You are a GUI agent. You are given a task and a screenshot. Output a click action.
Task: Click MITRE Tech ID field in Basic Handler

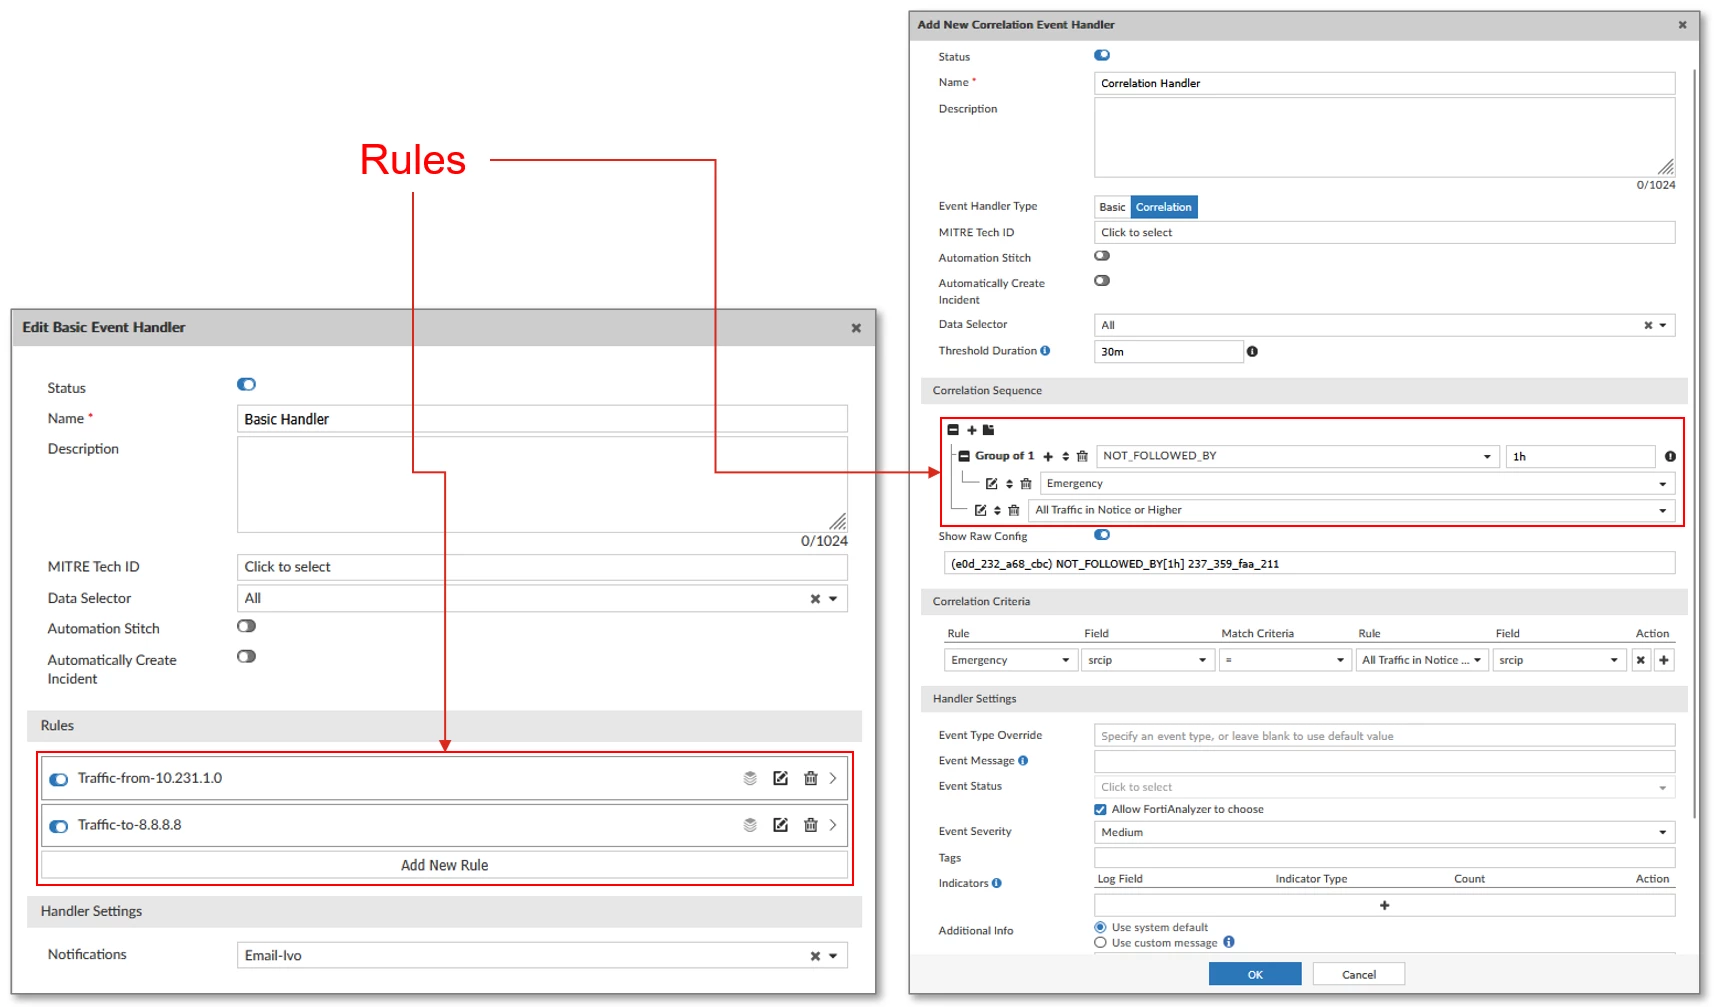point(542,567)
